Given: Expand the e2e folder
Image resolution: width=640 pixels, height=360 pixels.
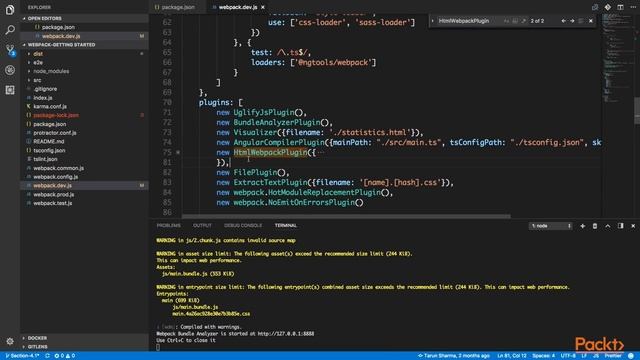Looking at the screenshot, I should coord(84,62).
